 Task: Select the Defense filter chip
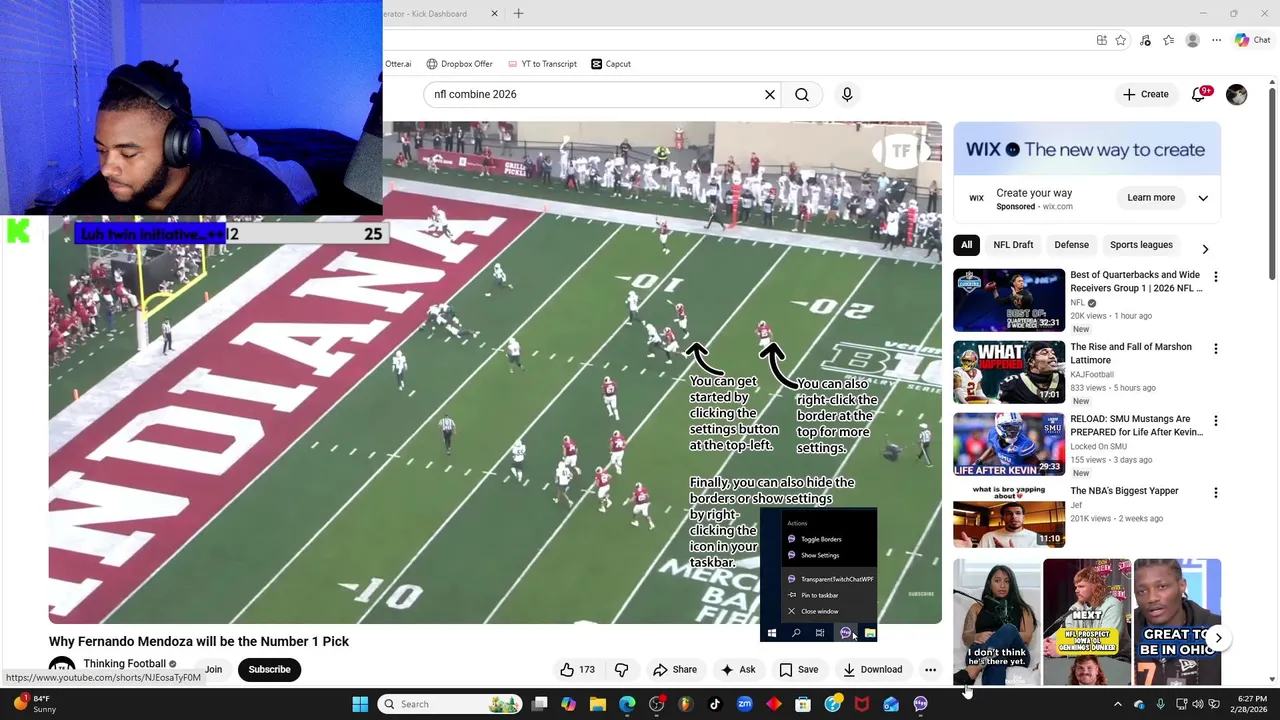(1071, 245)
